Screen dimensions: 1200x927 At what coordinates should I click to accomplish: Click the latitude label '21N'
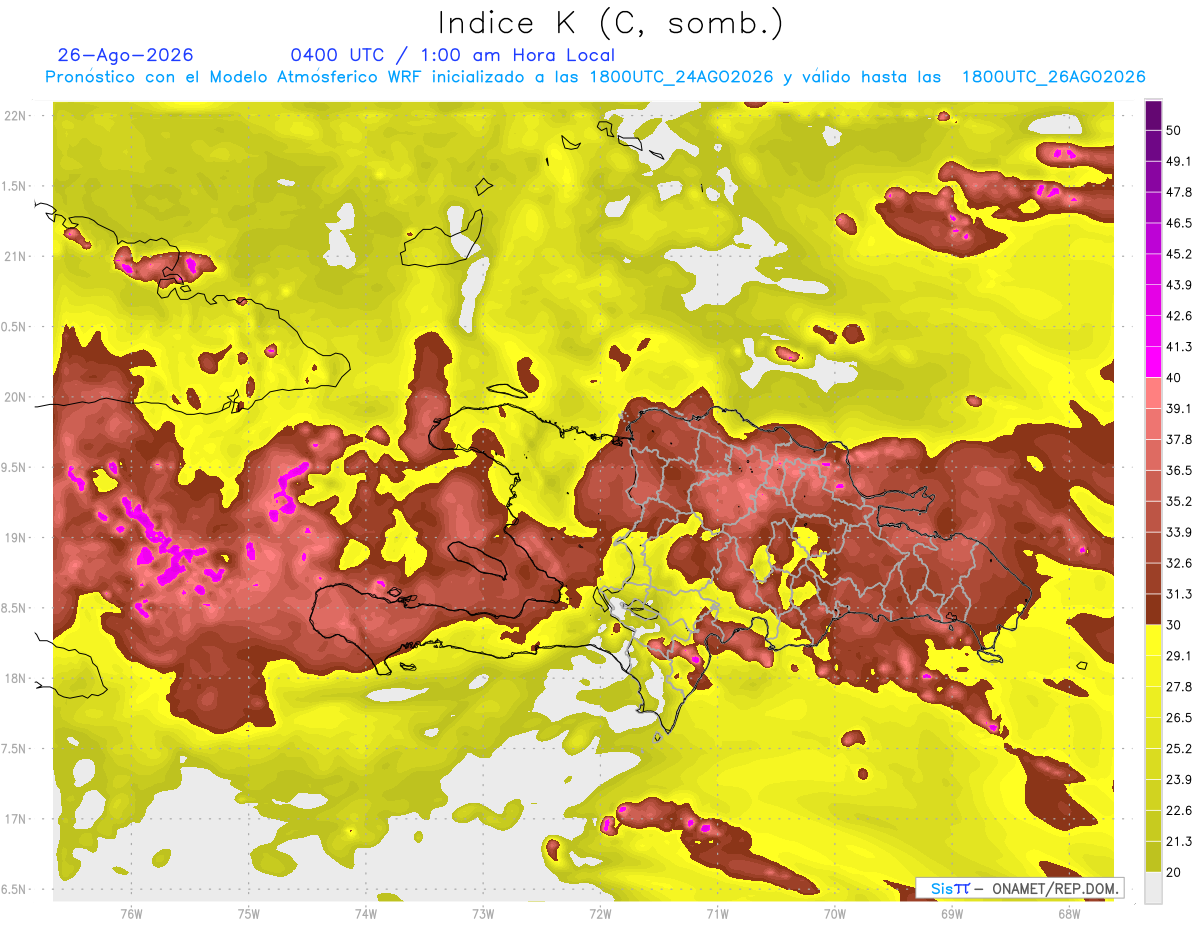(14, 256)
